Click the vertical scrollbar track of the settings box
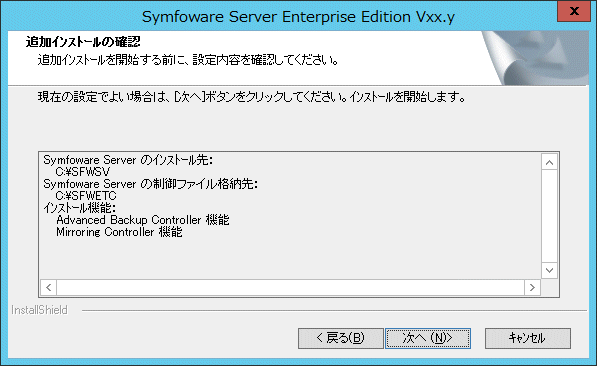 [549, 216]
